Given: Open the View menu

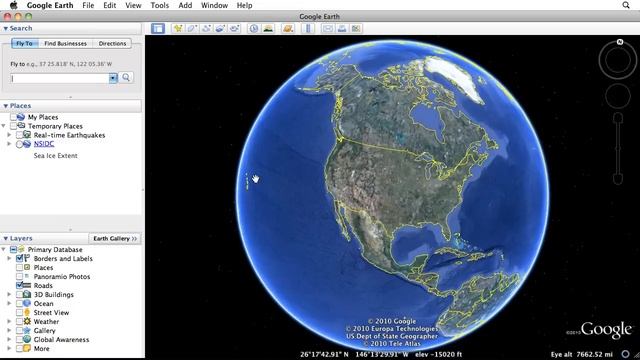Looking at the screenshot, I should 133,5.
